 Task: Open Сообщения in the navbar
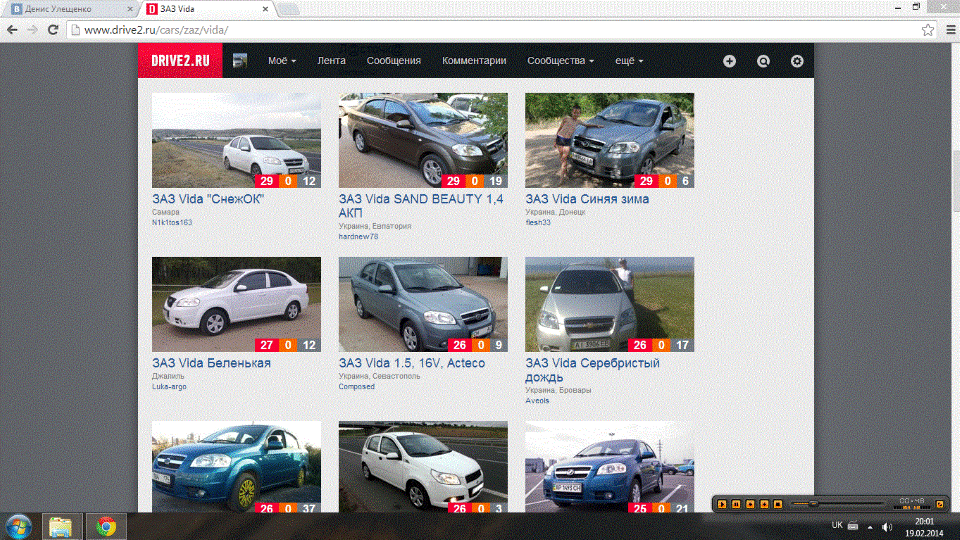click(x=394, y=61)
